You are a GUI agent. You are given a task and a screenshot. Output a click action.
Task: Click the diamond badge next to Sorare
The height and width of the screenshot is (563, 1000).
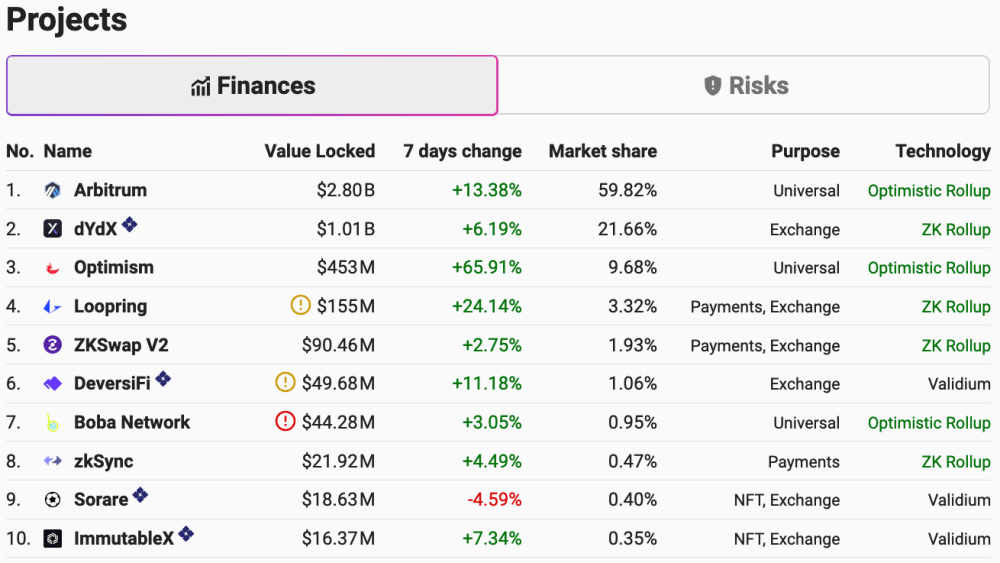click(140, 495)
